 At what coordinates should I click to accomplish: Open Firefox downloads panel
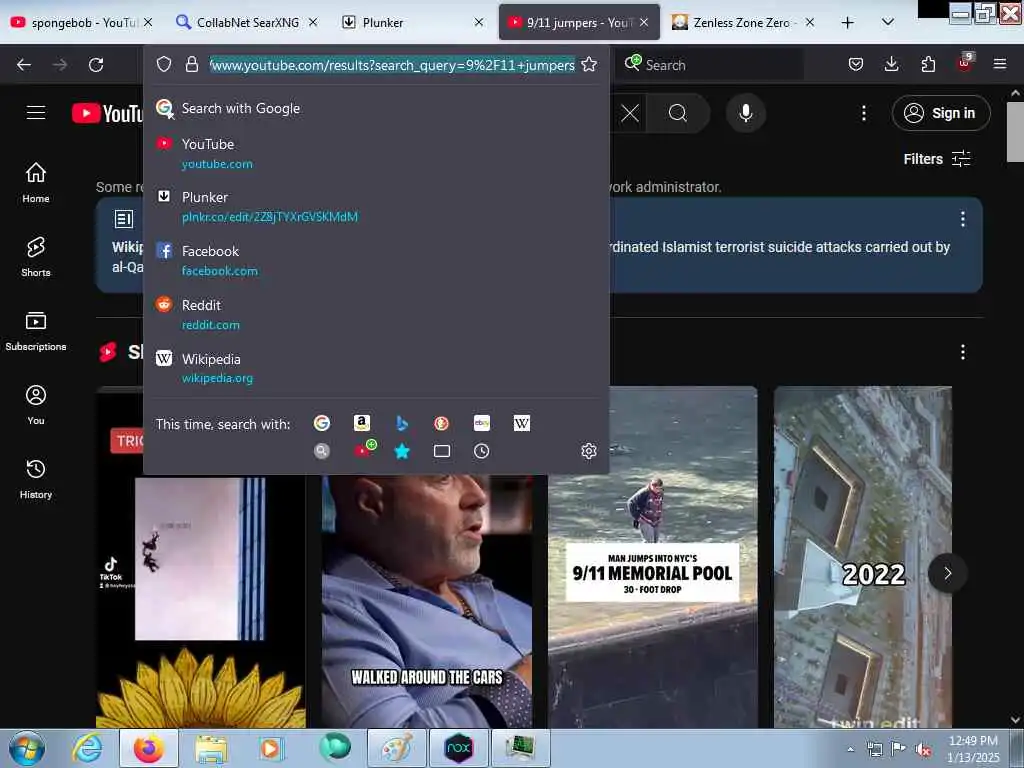tap(891, 64)
